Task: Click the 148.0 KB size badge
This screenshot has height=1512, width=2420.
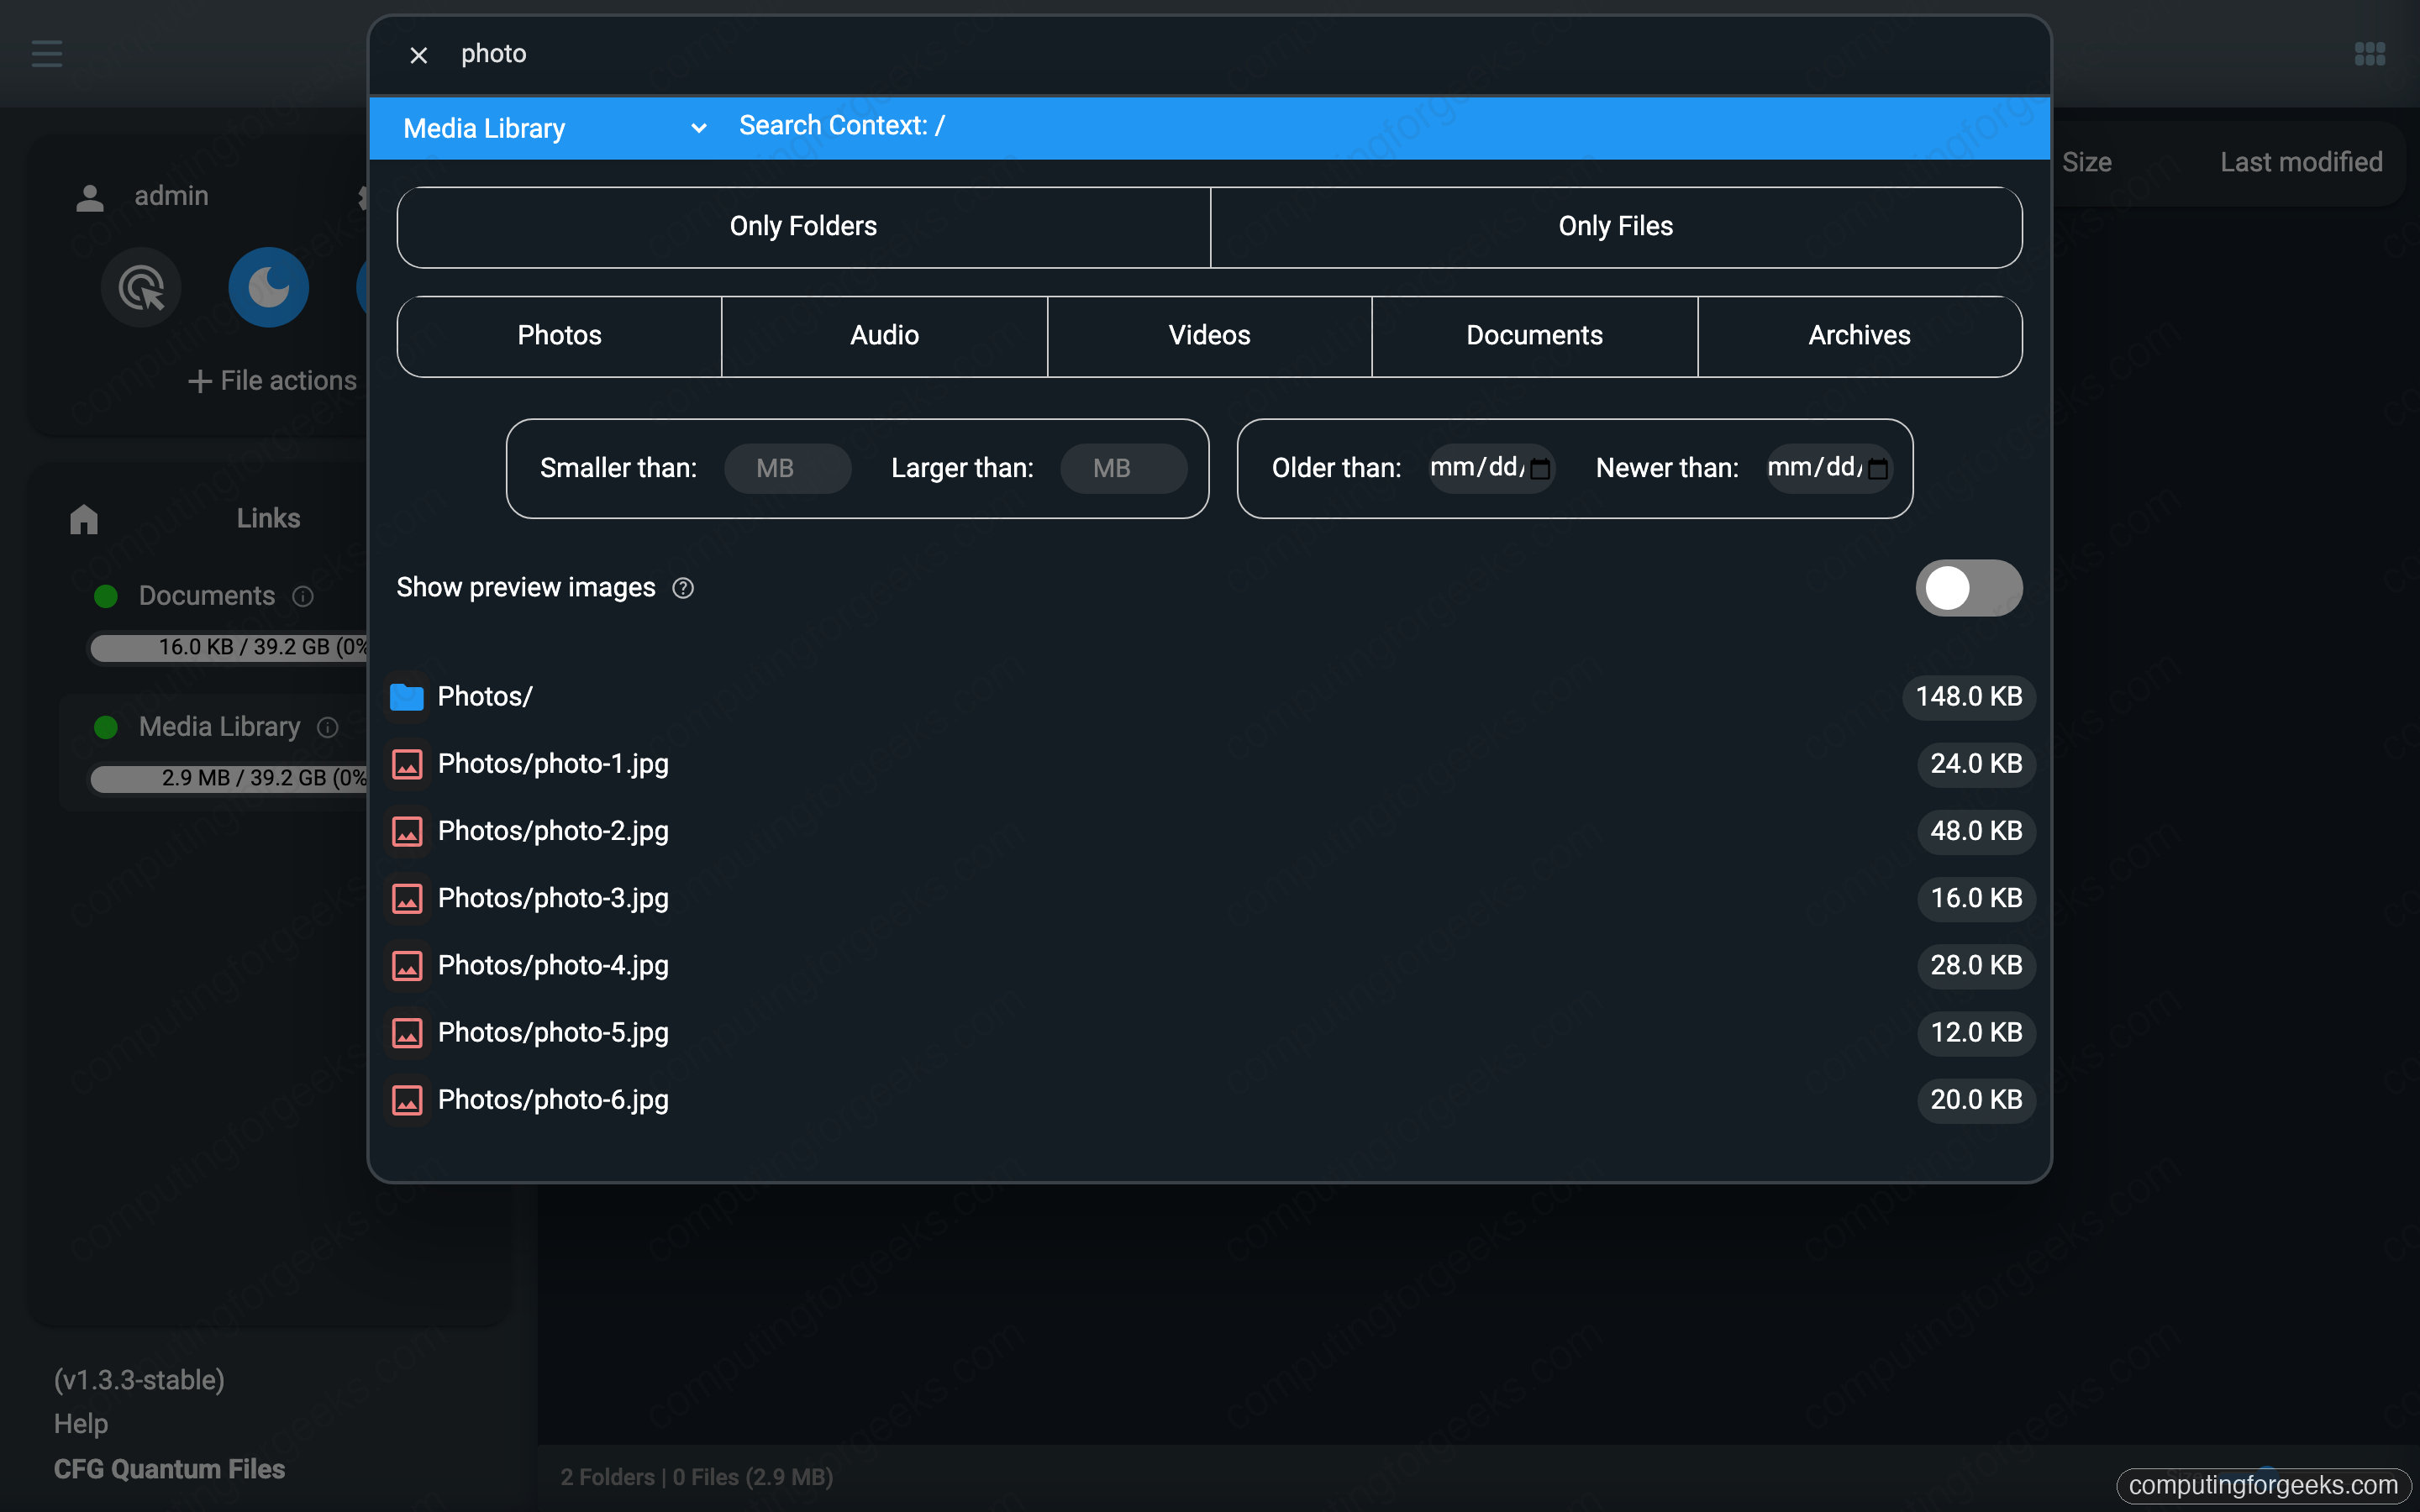Action: (x=1968, y=697)
